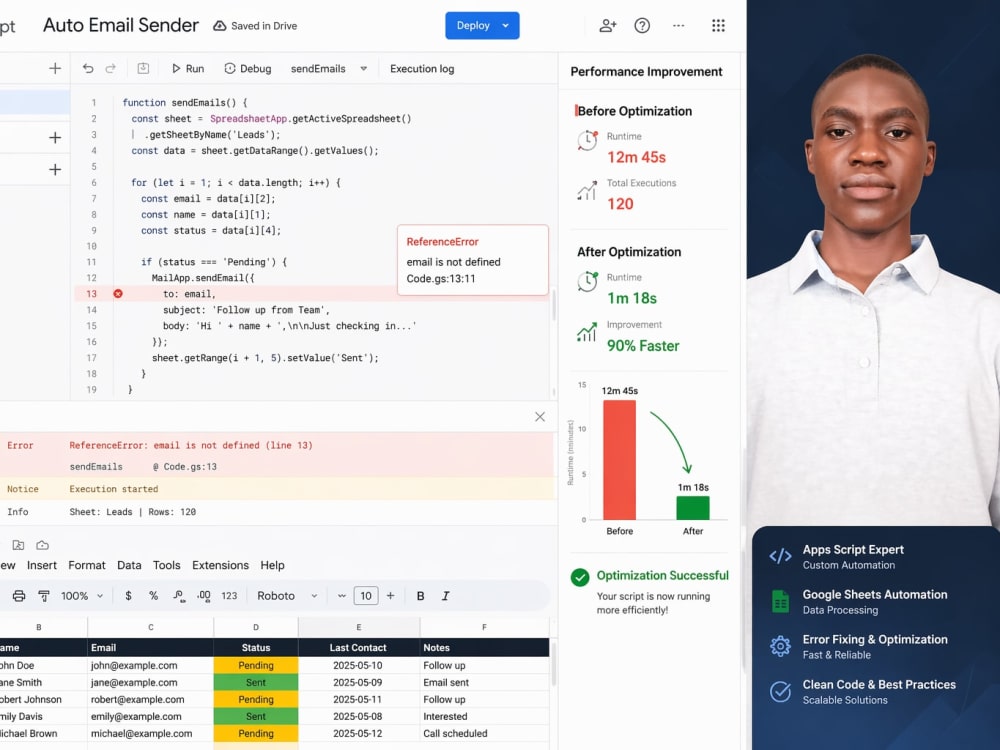Viewport: 1000px width, 750px height.
Task: Open the Data menu
Action: coord(129,565)
